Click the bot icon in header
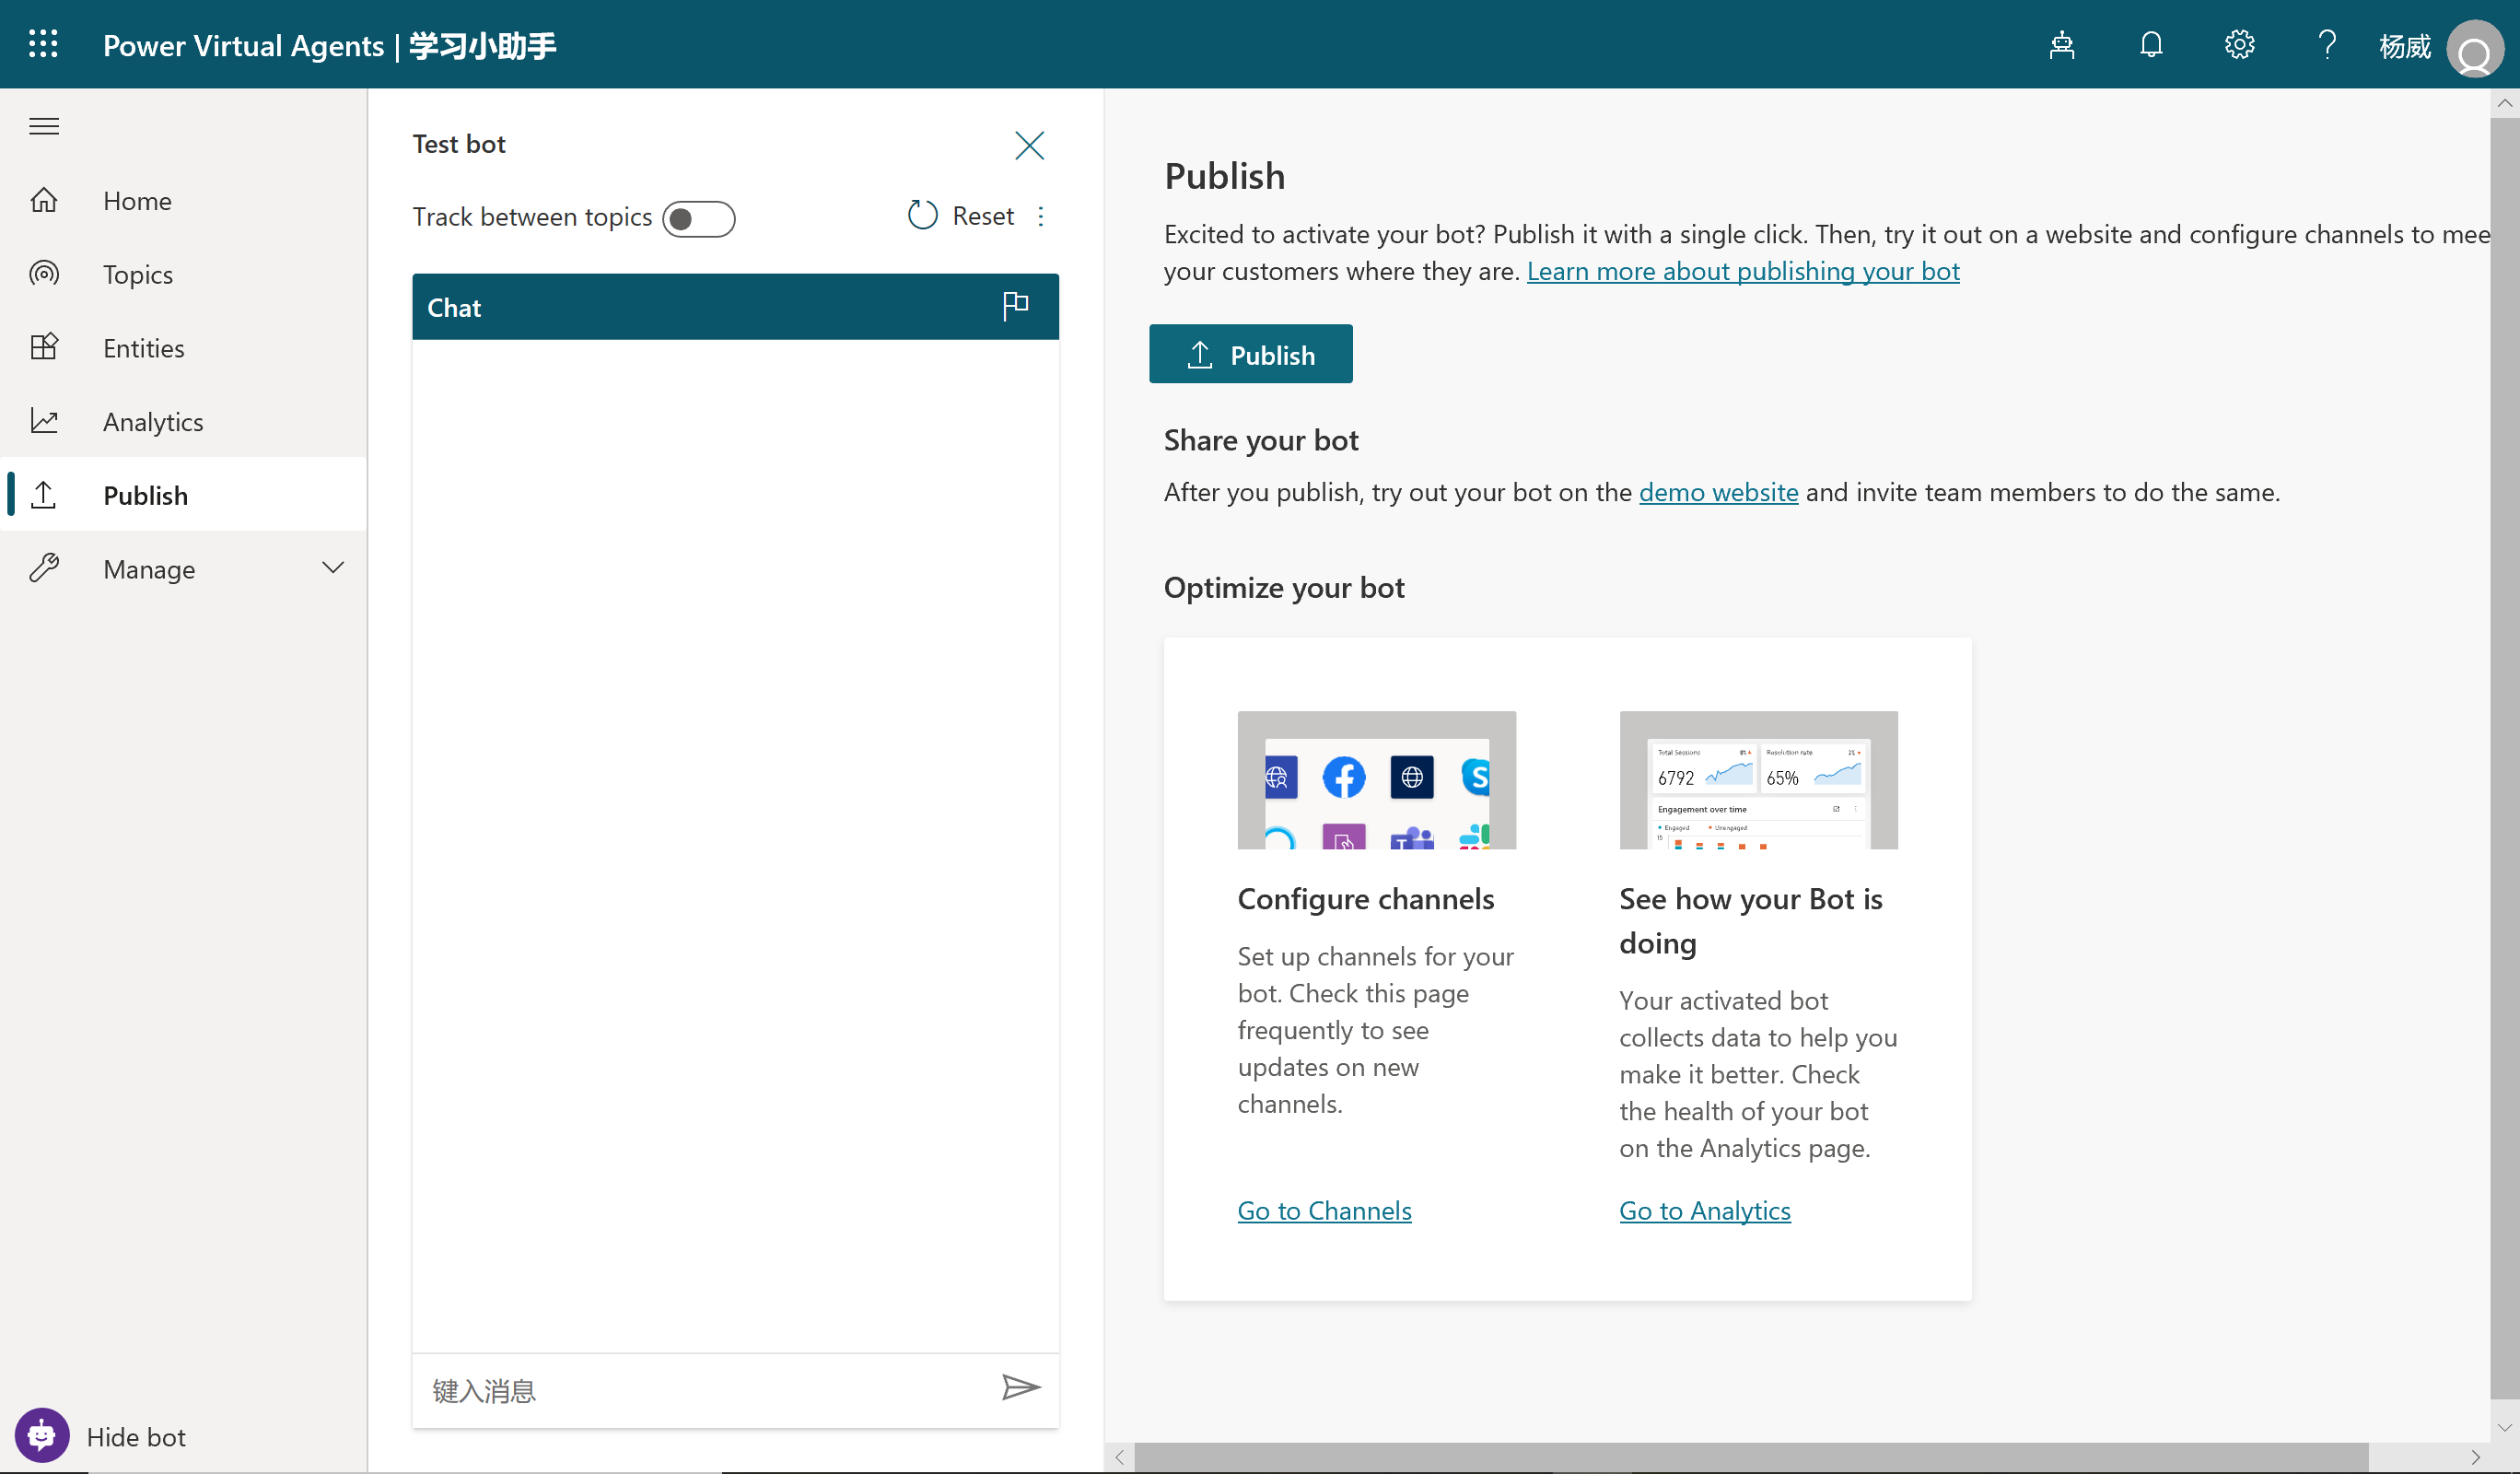This screenshot has width=2520, height=1474. tap(2062, 45)
